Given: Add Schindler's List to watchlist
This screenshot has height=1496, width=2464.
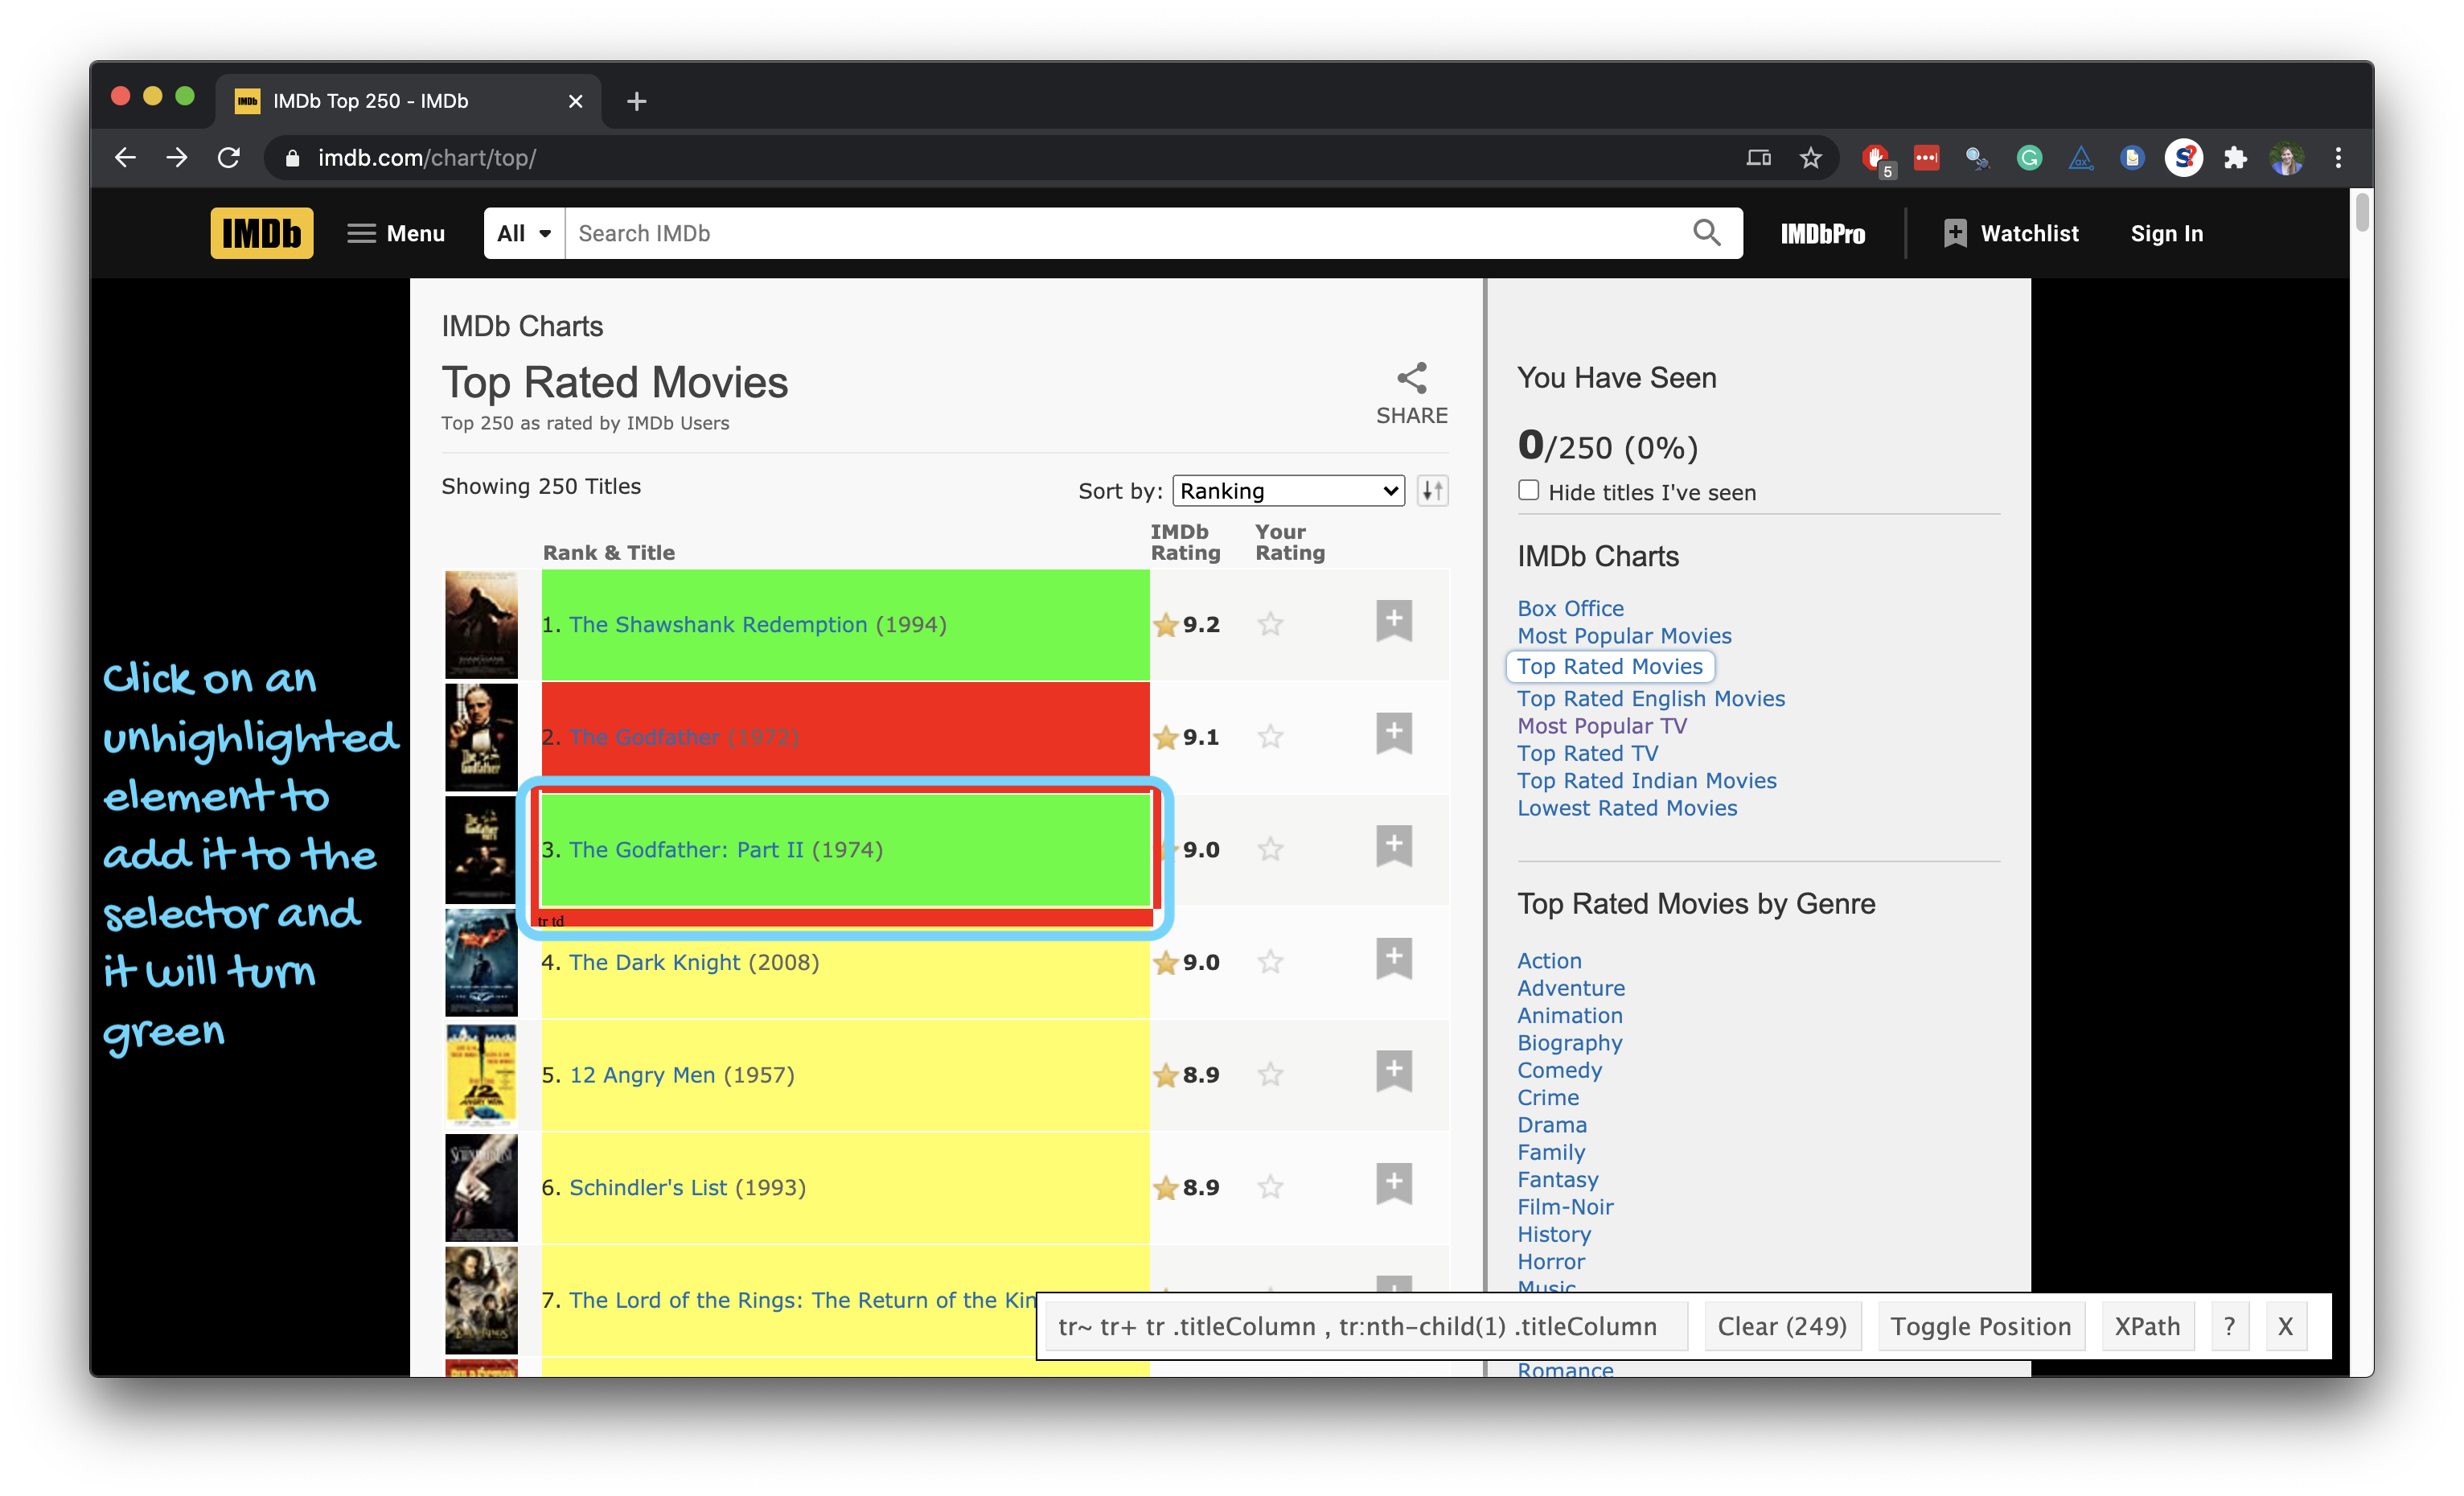Looking at the screenshot, I should click(1394, 1183).
